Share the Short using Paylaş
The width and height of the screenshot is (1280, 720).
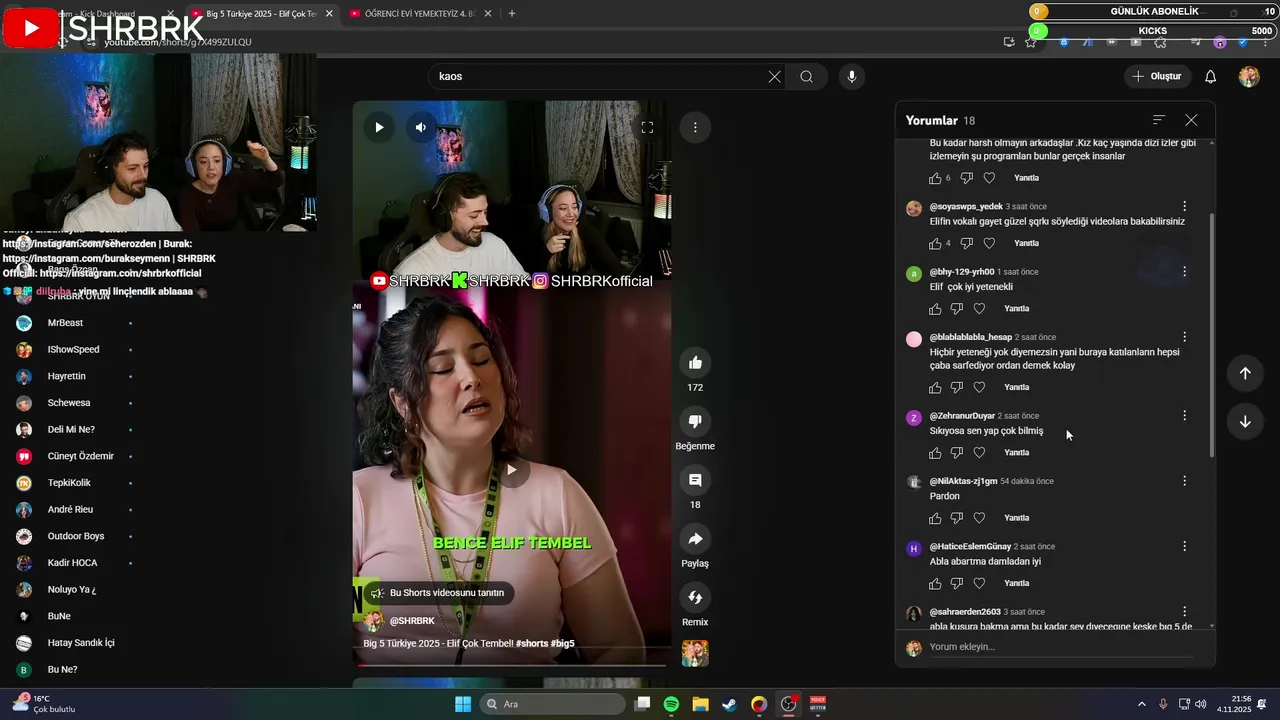click(x=695, y=539)
